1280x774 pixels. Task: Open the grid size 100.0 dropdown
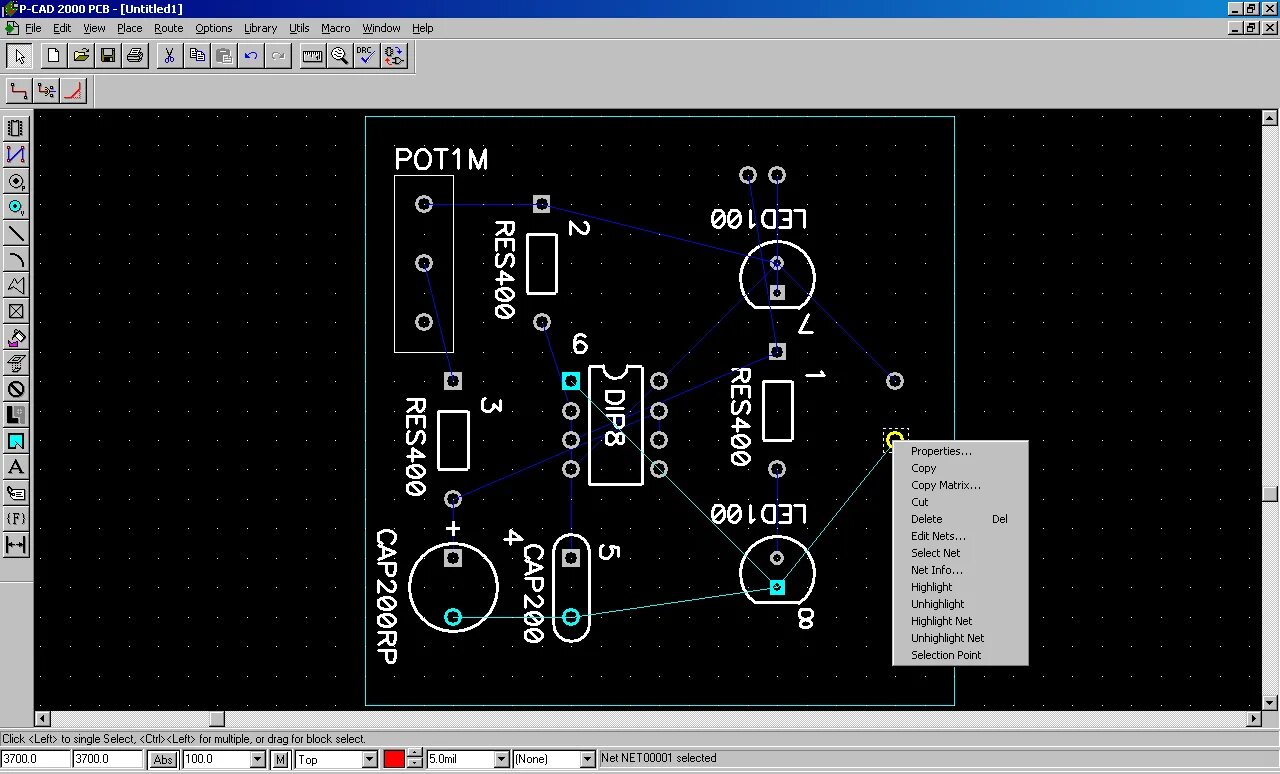pos(257,760)
